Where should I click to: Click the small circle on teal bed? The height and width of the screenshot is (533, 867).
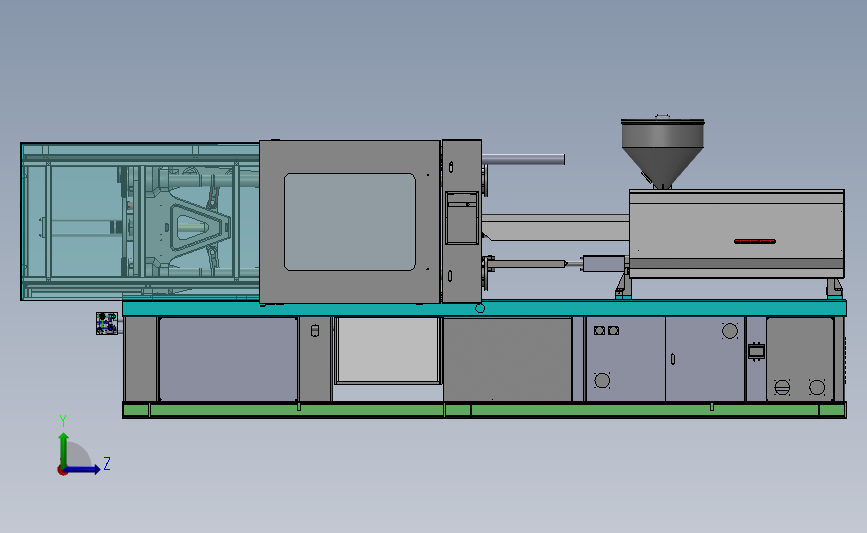click(x=480, y=309)
